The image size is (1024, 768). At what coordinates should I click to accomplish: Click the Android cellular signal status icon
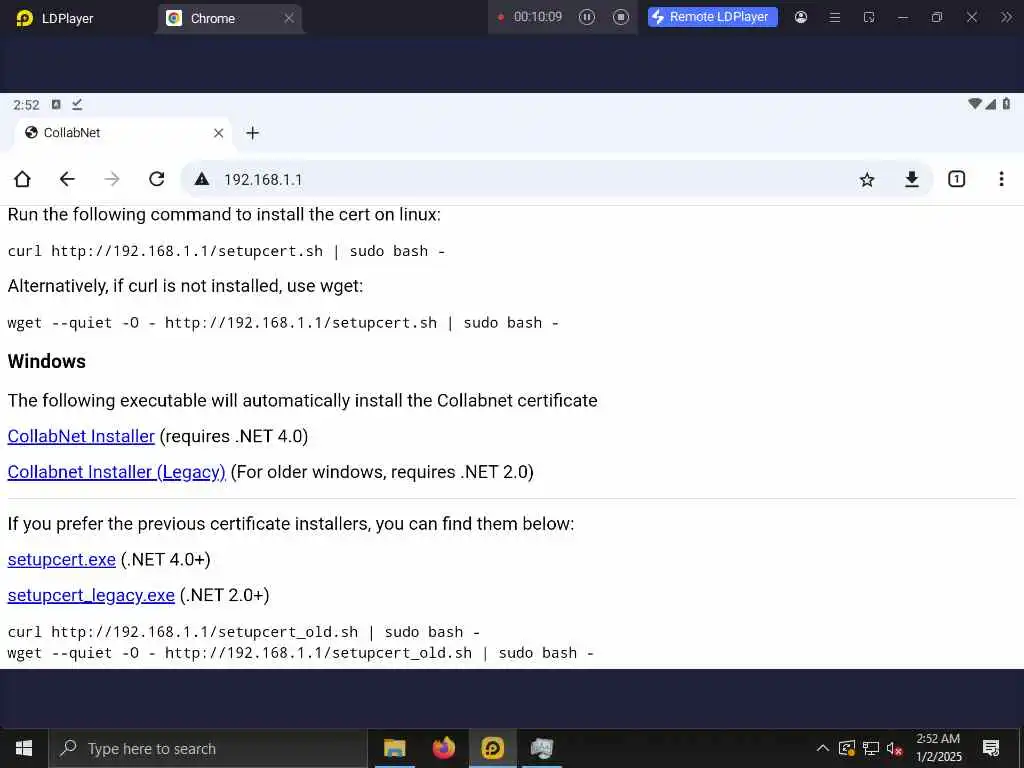pyautogui.click(x=991, y=104)
